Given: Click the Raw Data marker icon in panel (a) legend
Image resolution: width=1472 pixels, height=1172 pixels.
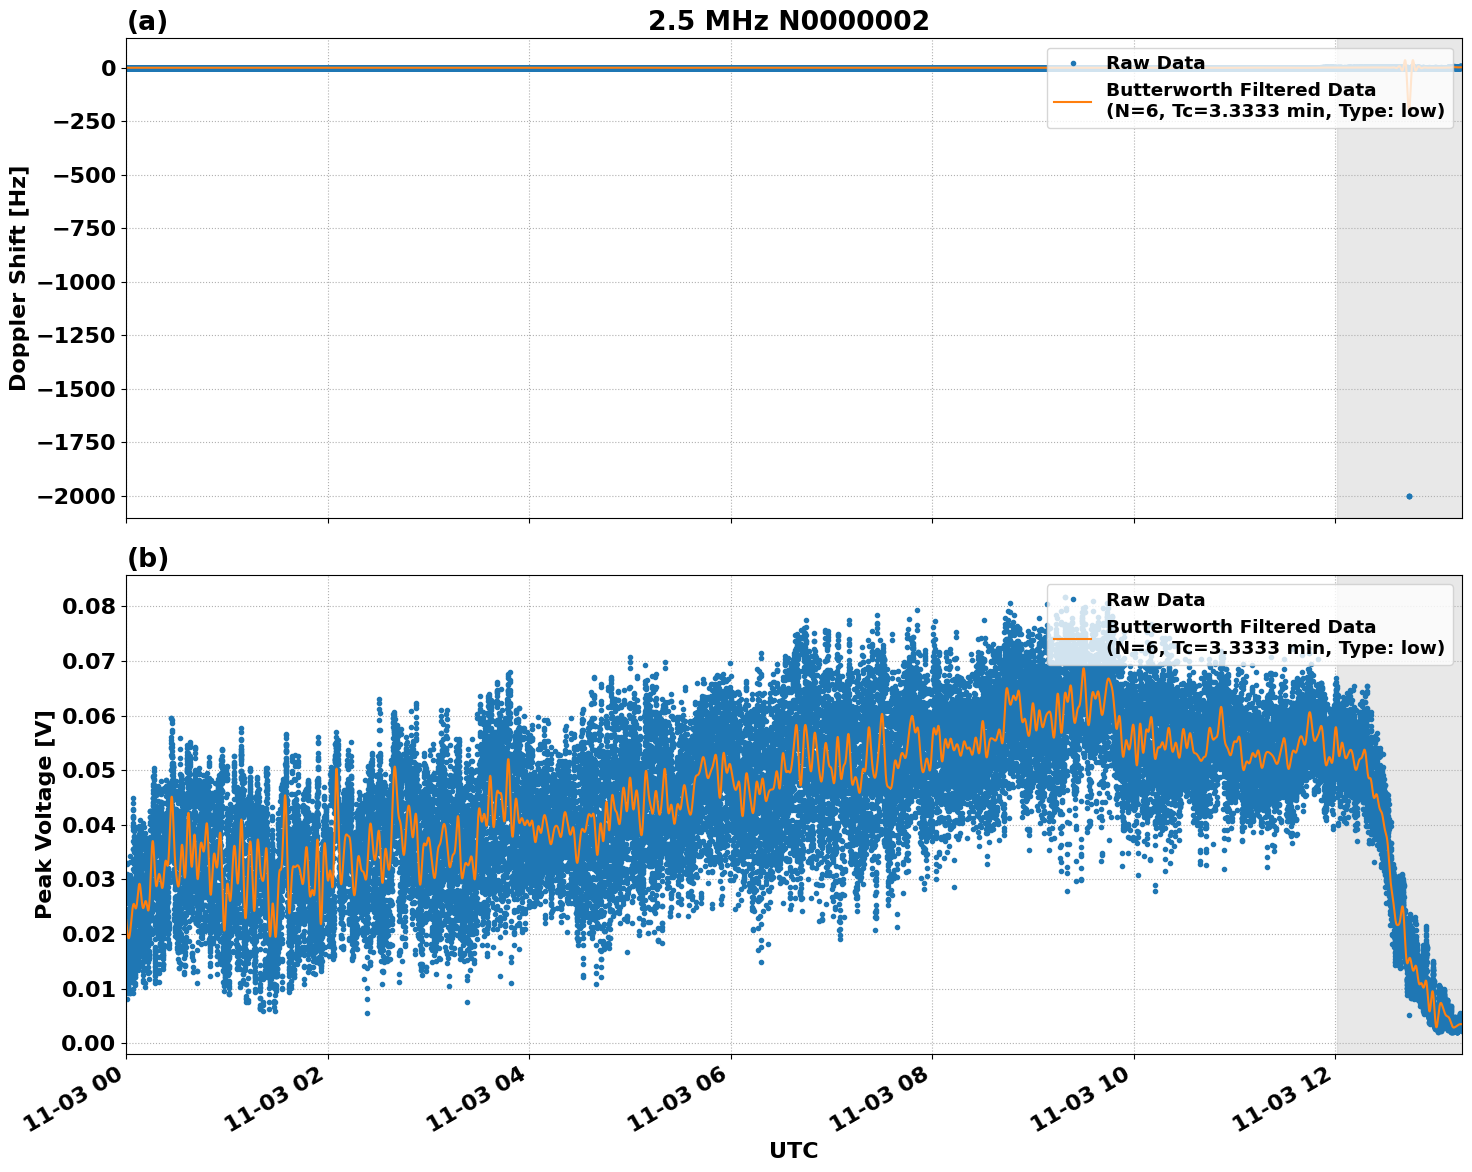Looking at the screenshot, I should click(x=1075, y=62).
